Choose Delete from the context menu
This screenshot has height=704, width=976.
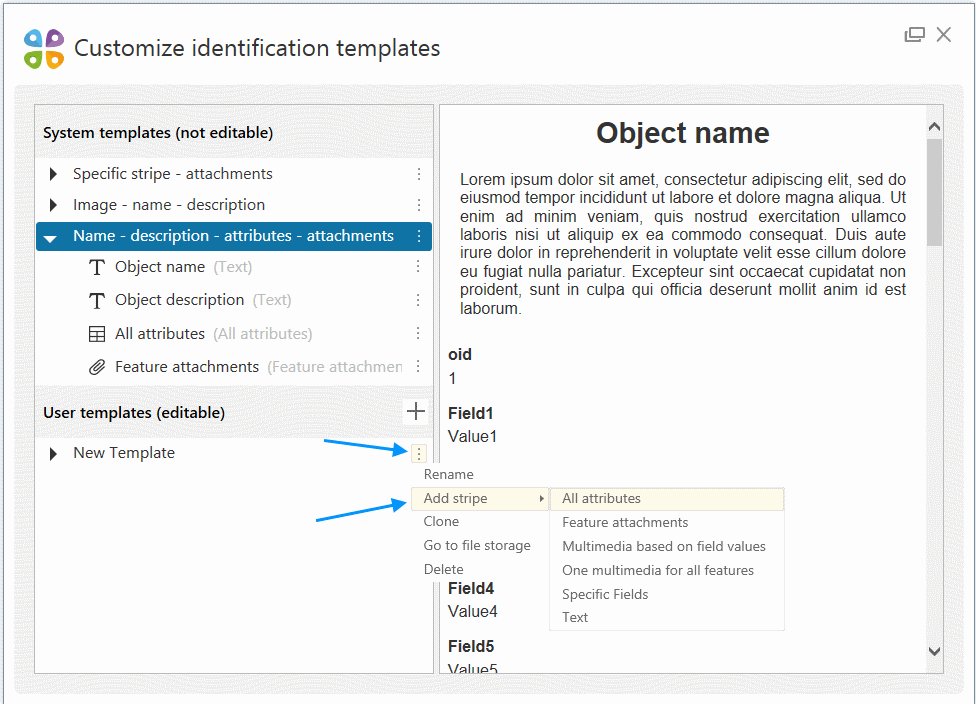tap(443, 569)
